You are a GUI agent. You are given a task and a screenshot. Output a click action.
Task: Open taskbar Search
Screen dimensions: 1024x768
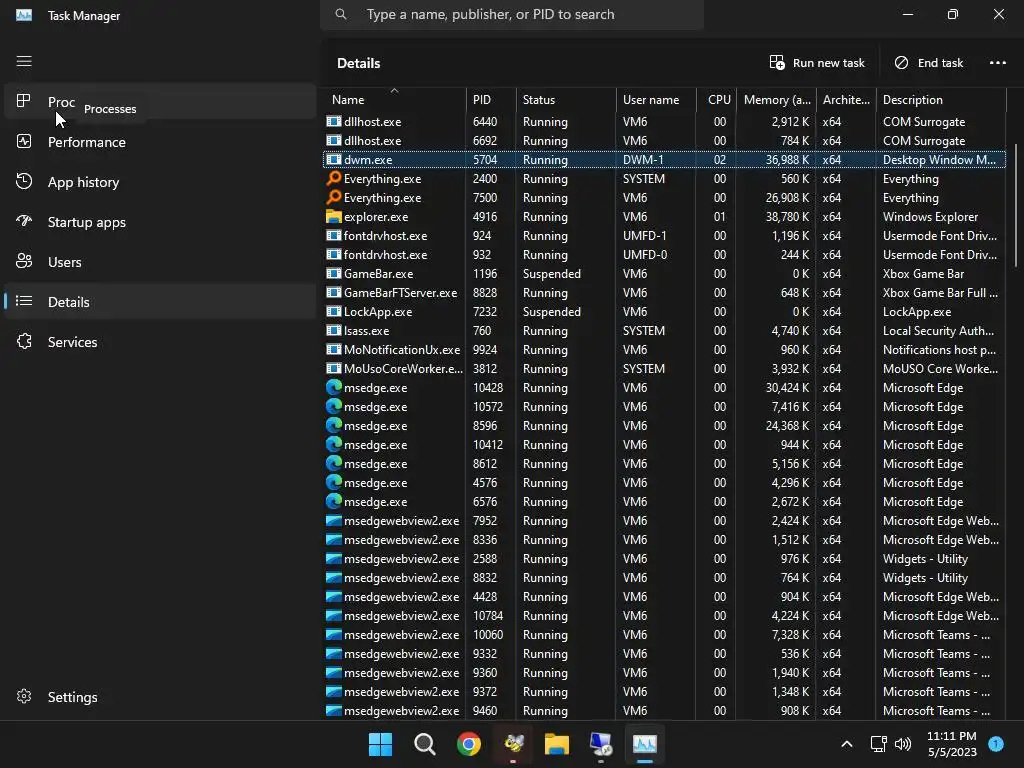click(x=424, y=744)
